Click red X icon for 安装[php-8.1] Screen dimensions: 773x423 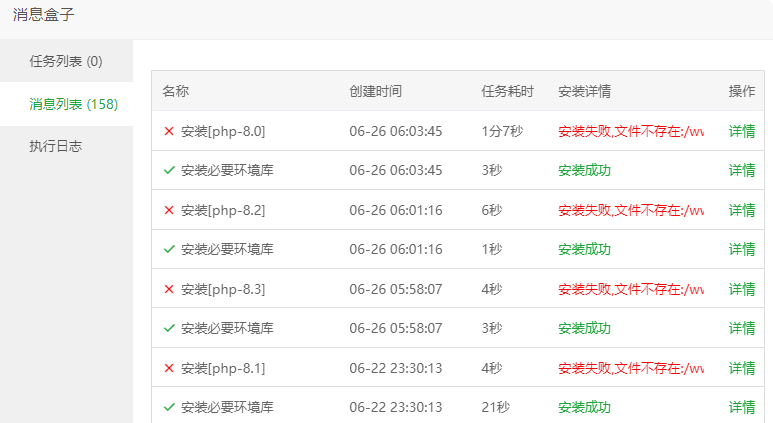(169, 368)
